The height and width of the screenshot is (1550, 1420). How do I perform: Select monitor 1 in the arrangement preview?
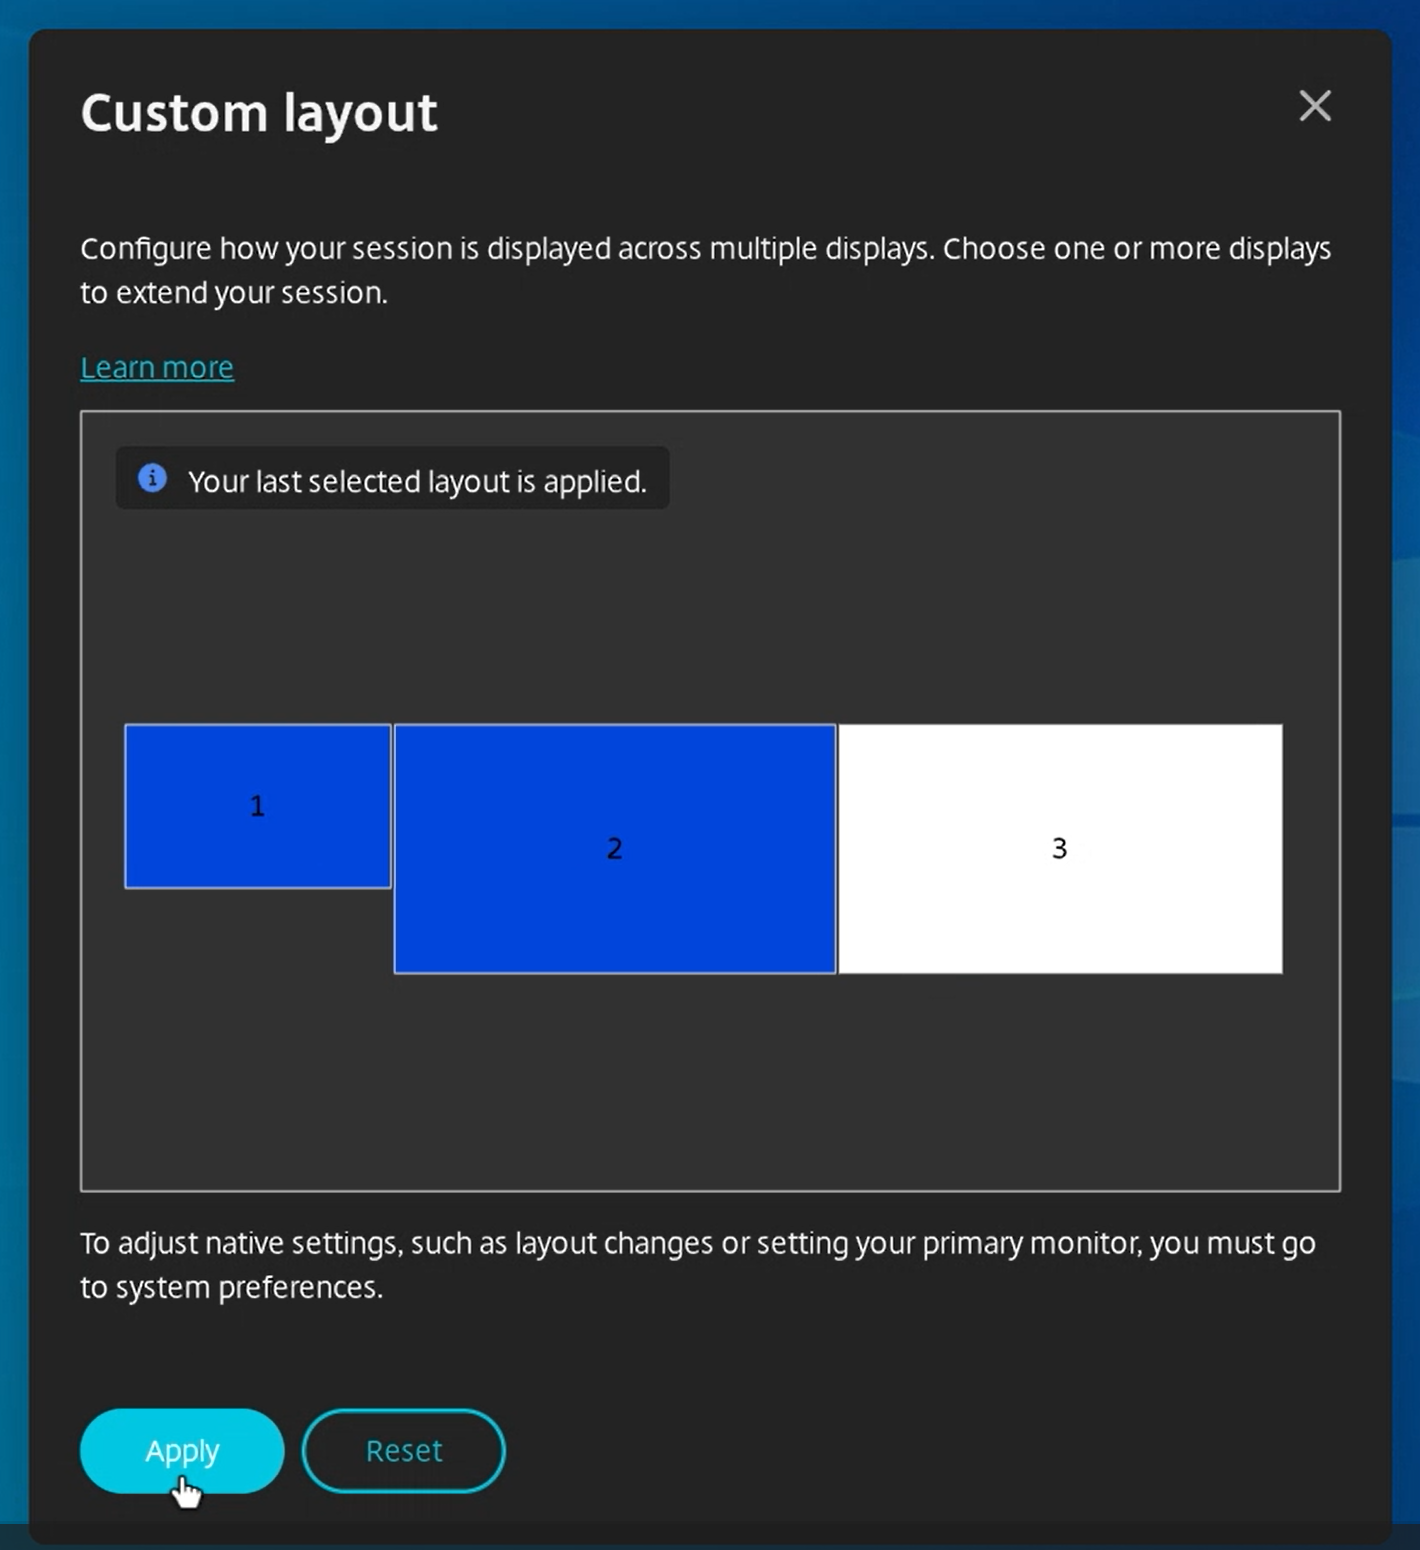tap(257, 805)
